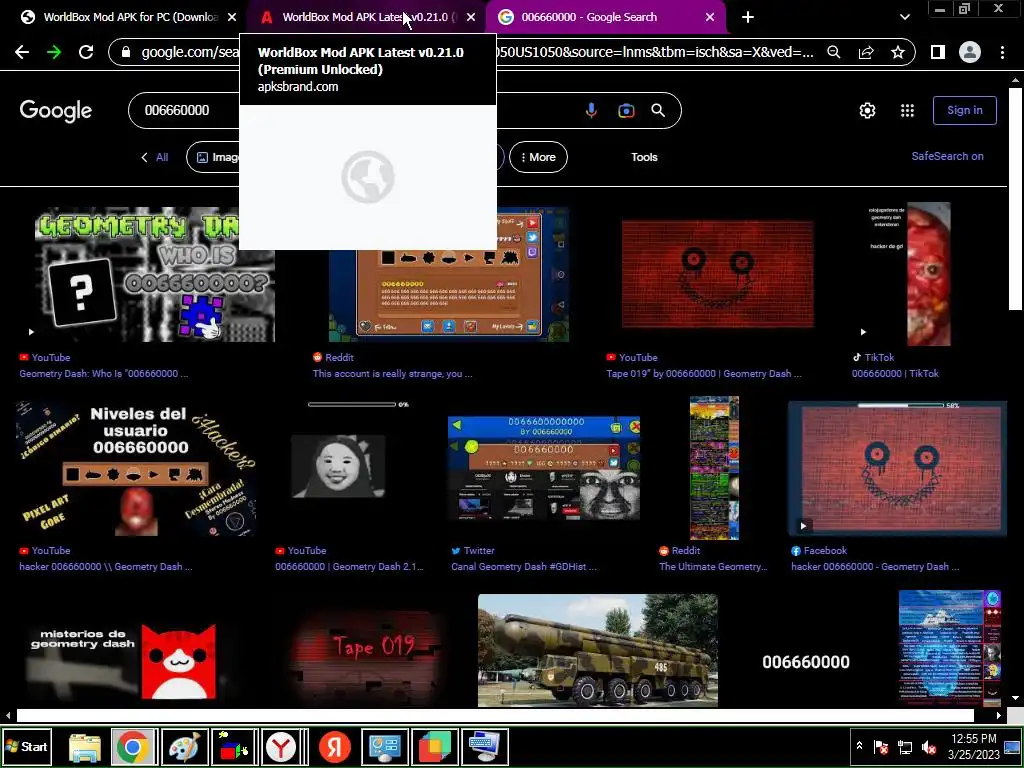Go back using browser back arrow
1024x768 pixels.
click(22, 52)
